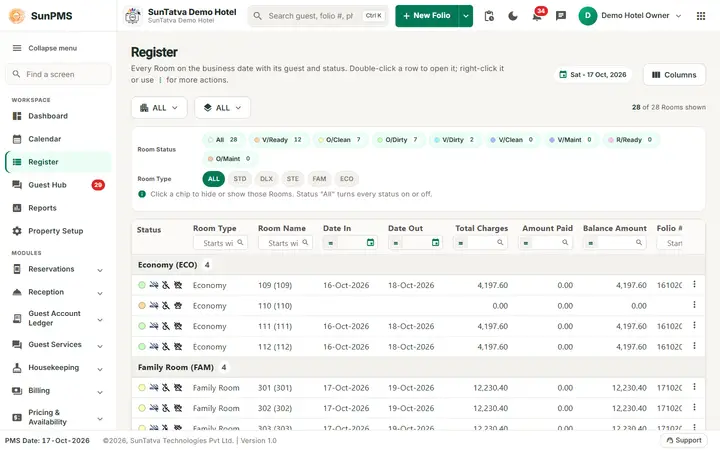The height and width of the screenshot is (450, 720).
Task: Click search icon in Amount Paid filter
Action: [x=565, y=242]
